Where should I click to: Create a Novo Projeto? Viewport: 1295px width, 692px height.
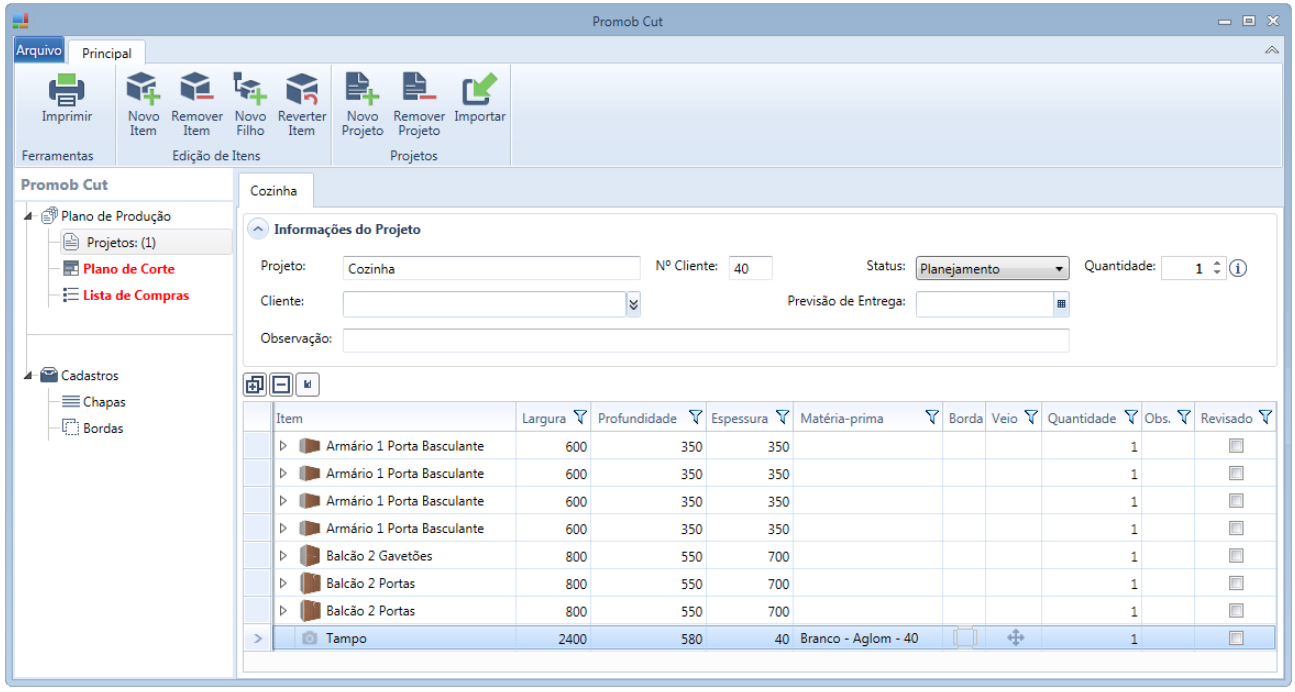pyautogui.click(x=362, y=89)
